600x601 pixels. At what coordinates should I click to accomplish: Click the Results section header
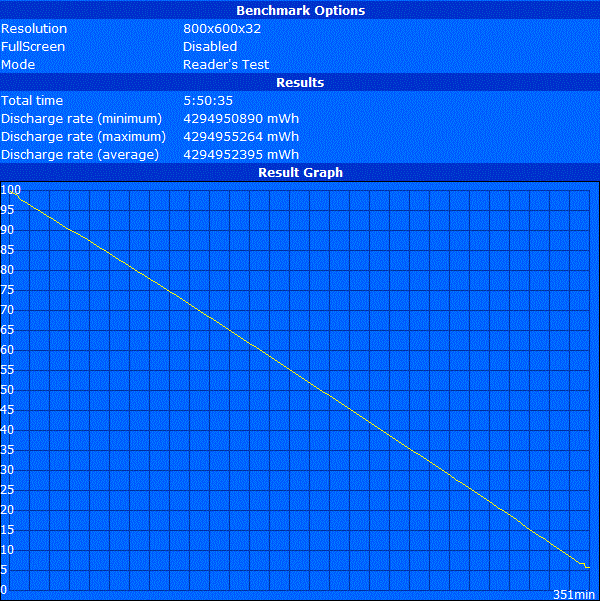300,82
